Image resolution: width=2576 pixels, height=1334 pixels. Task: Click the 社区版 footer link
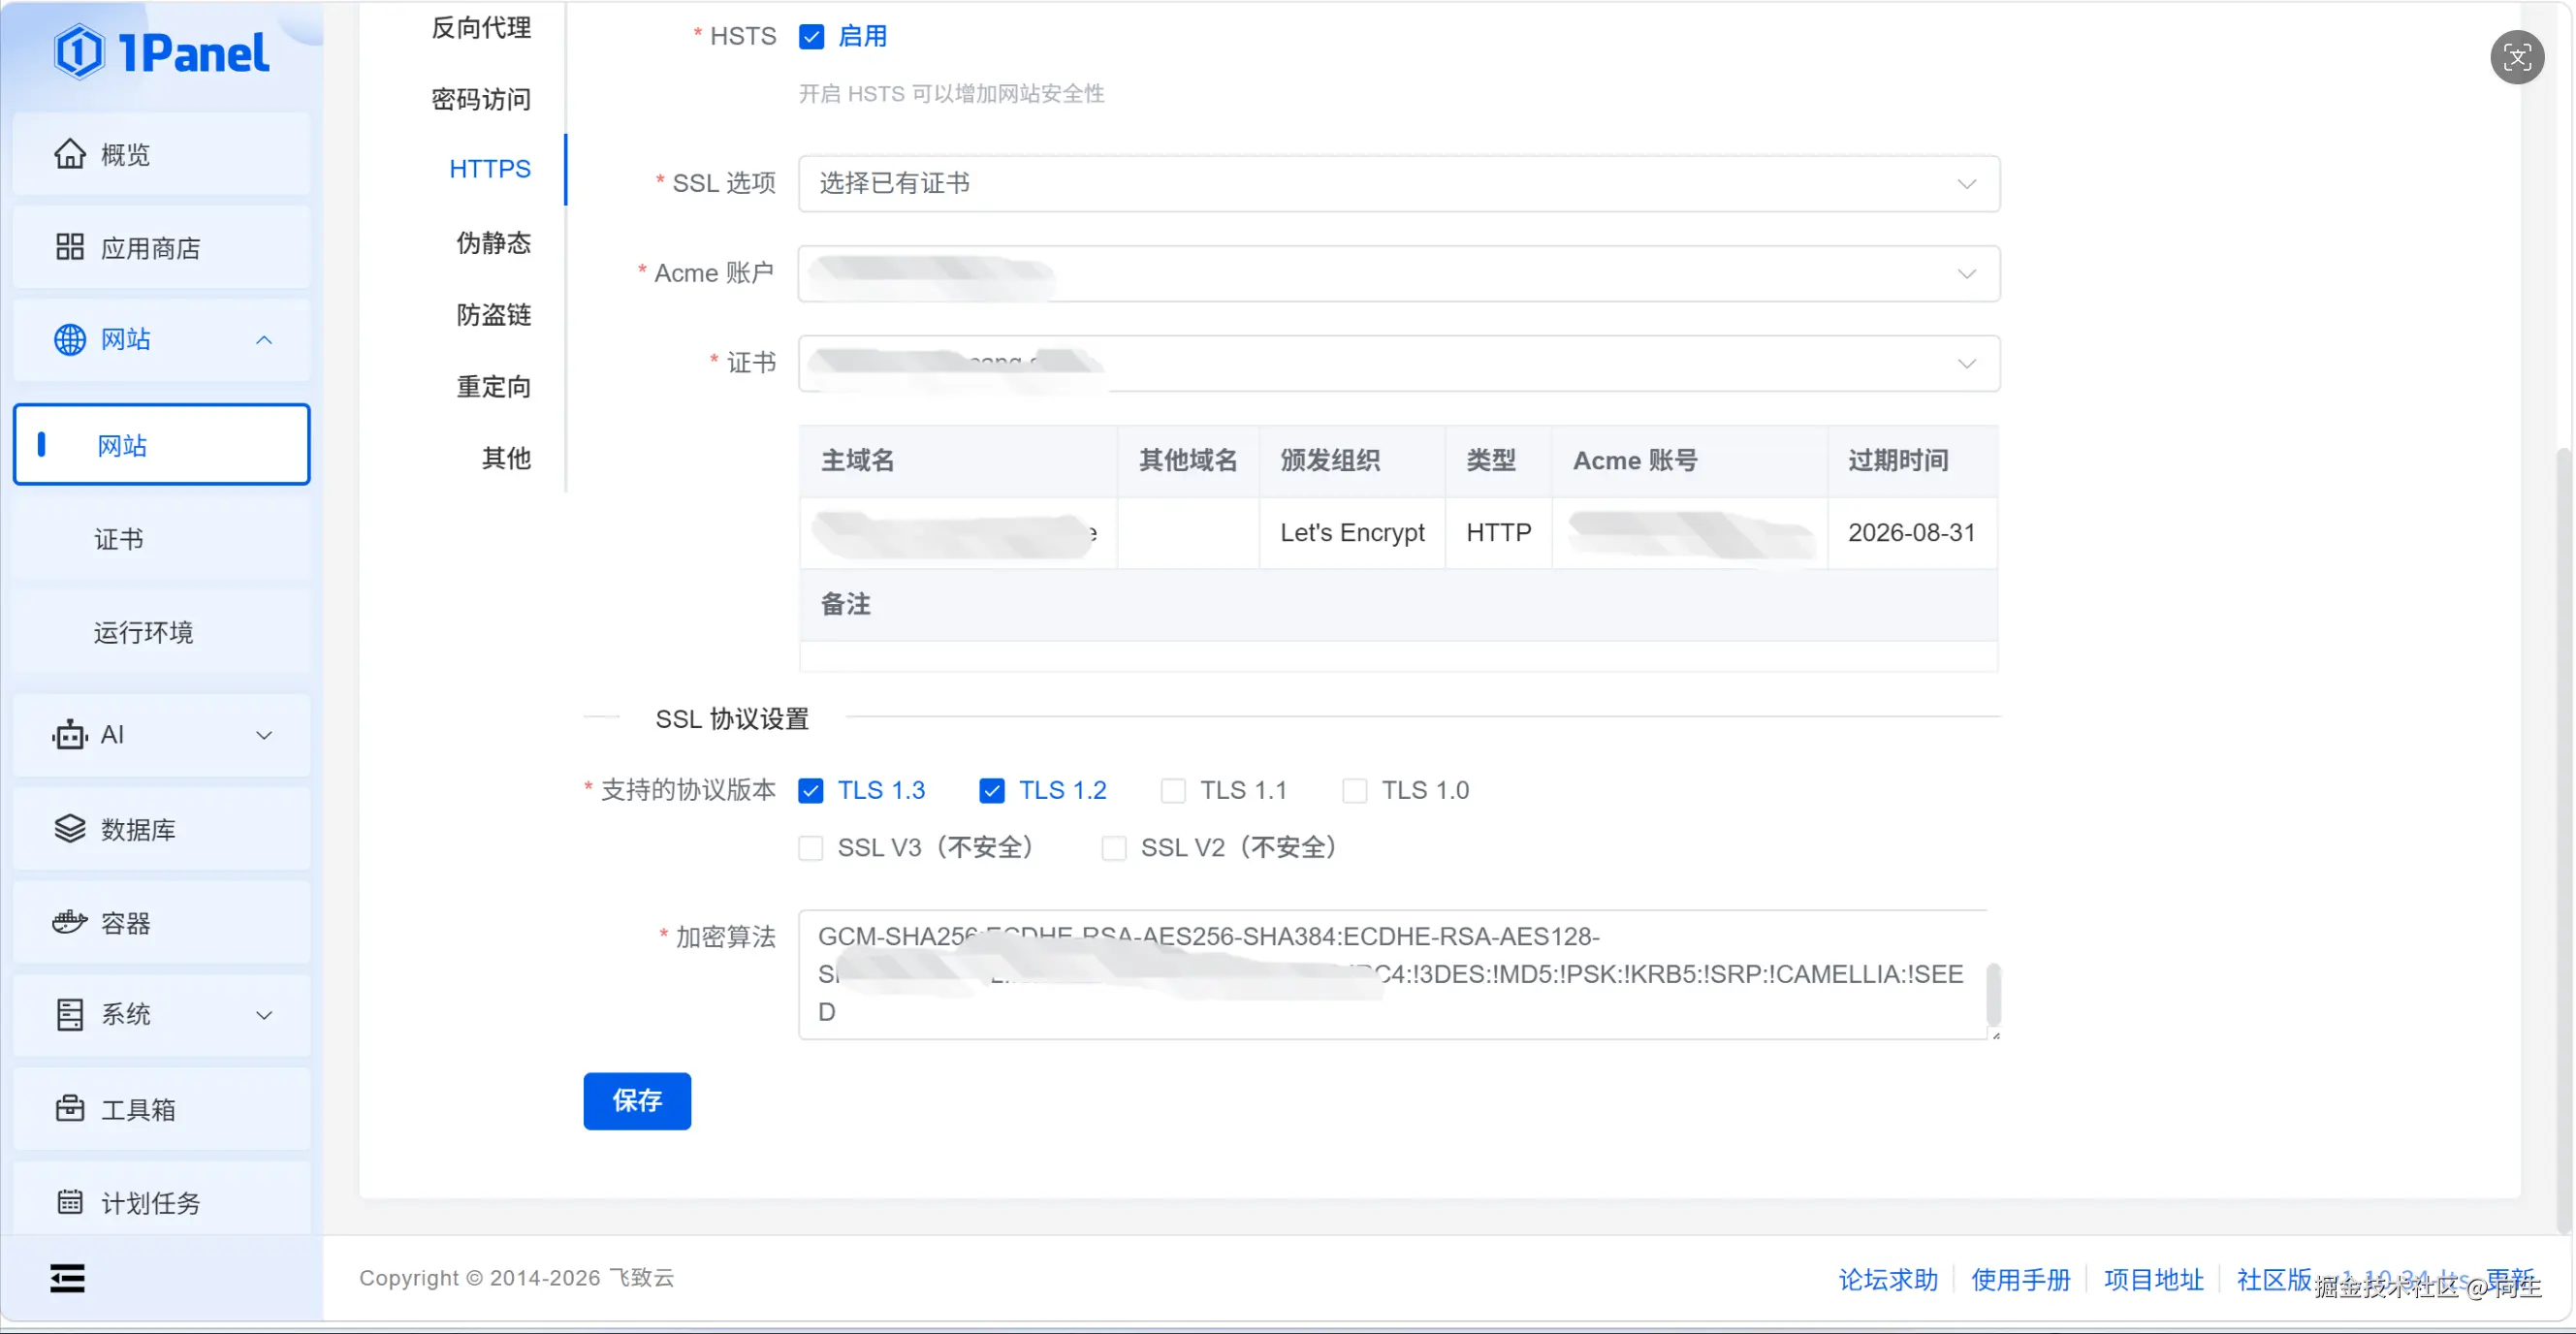click(2274, 1279)
